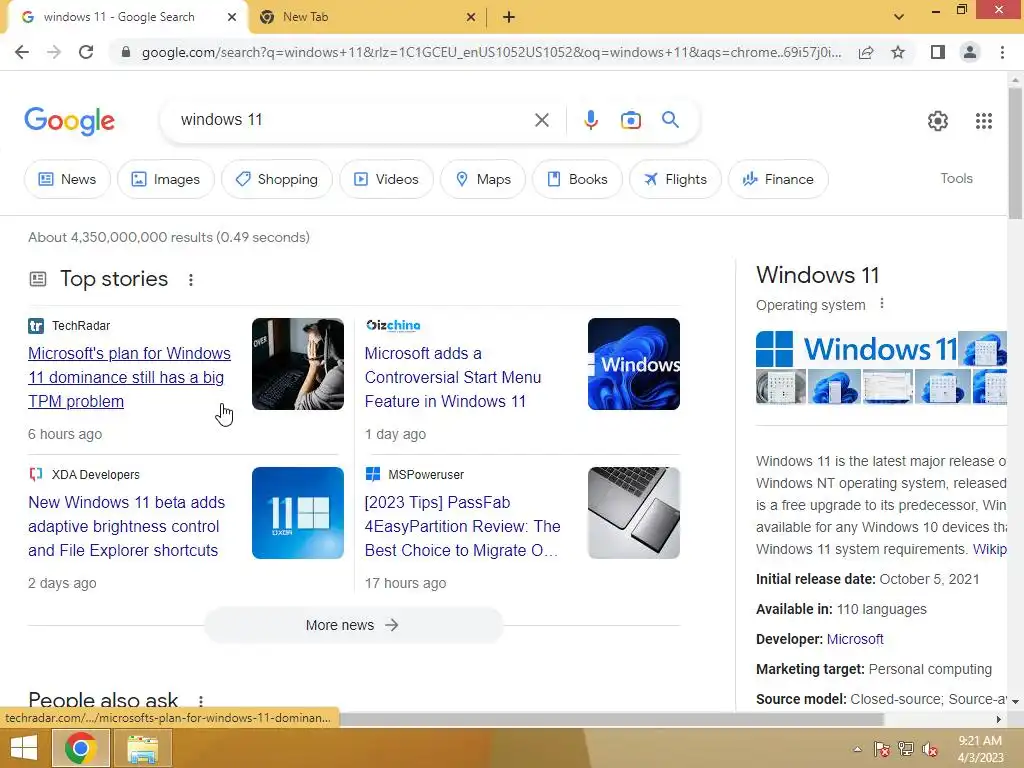The width and height of the screenshot is (1024, 768).
Task: Filter results by Finance
Action: pos(778,179)
